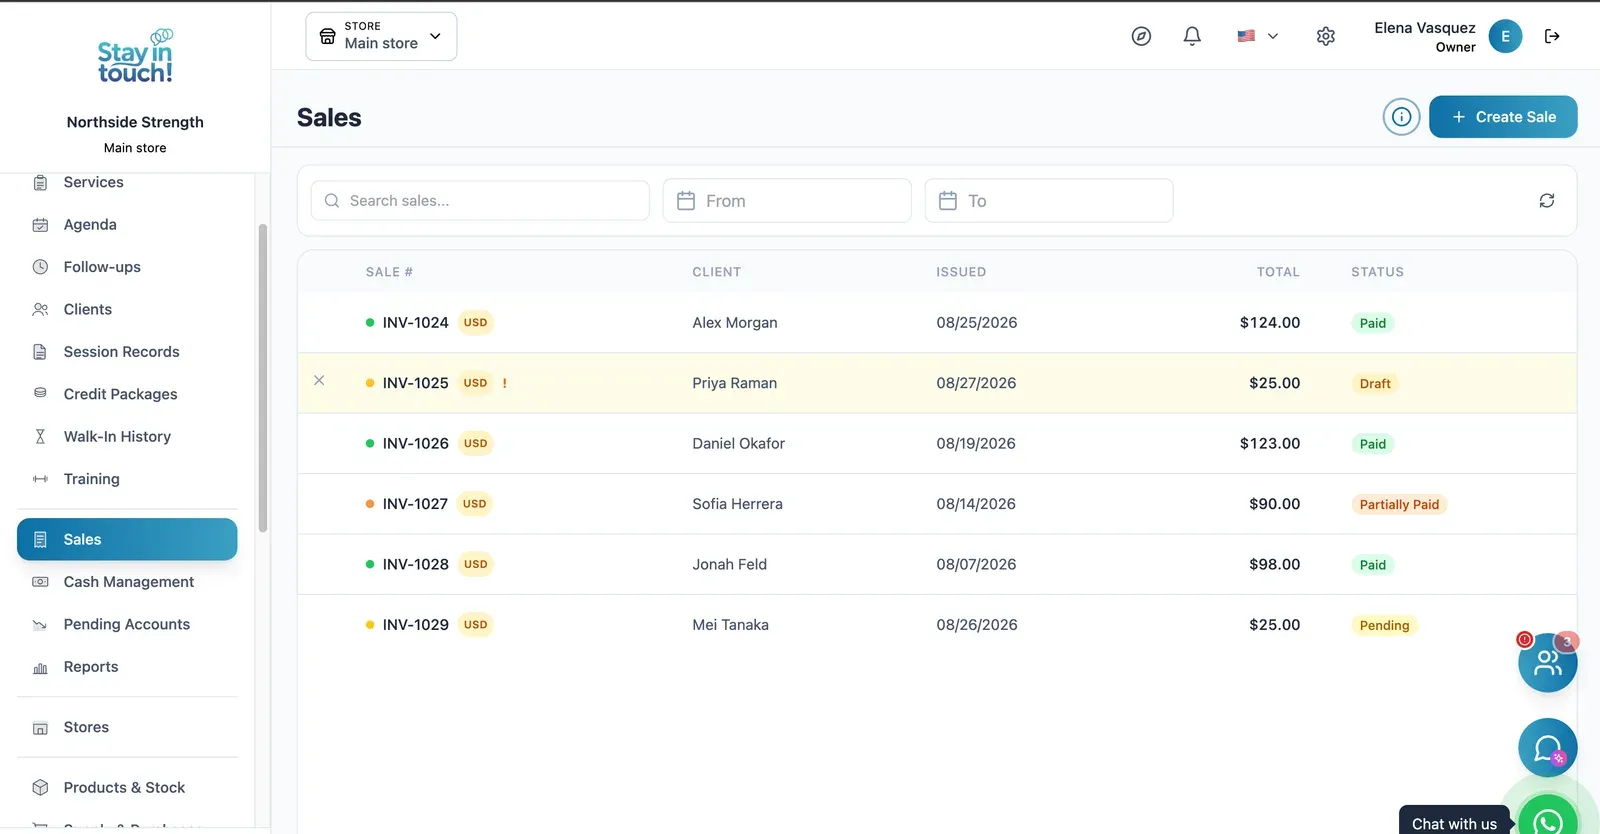Click the info circle icon

pos(1402,117)
